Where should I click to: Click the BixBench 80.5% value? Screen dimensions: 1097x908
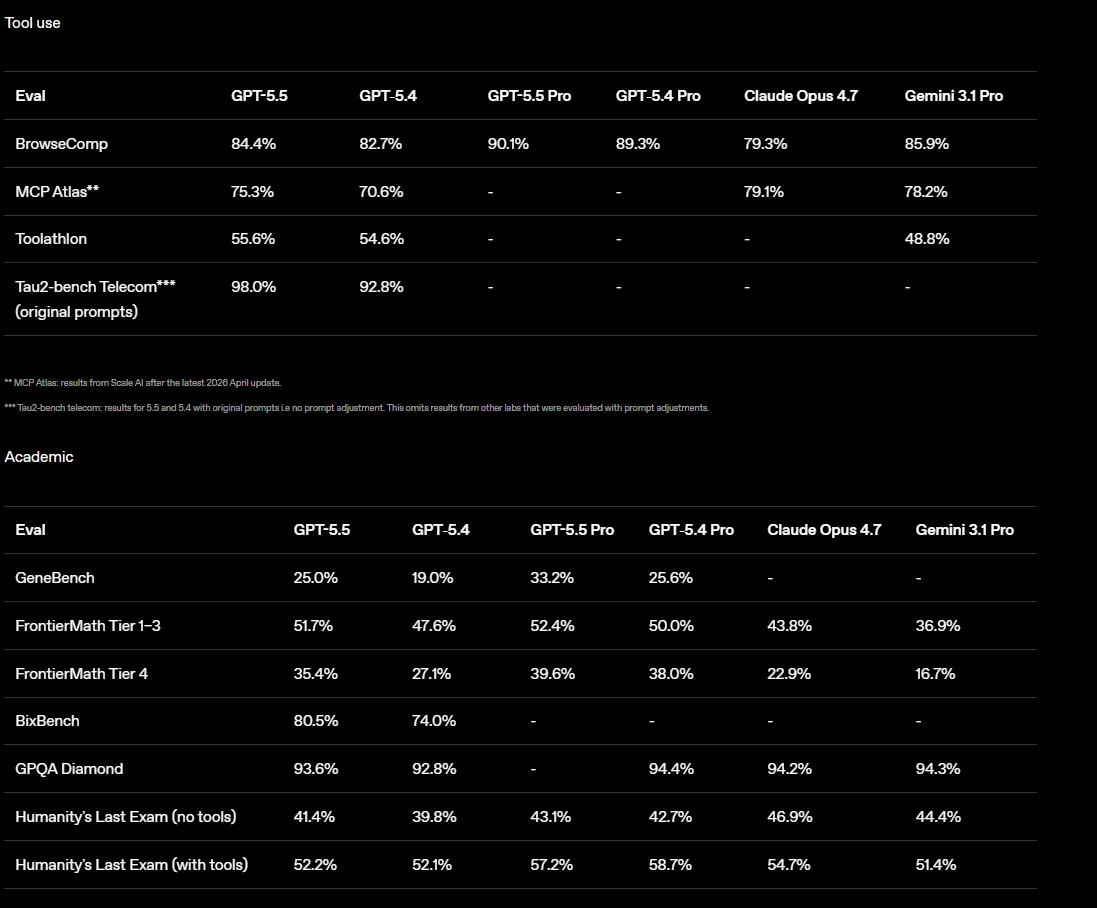pos(316,721)
